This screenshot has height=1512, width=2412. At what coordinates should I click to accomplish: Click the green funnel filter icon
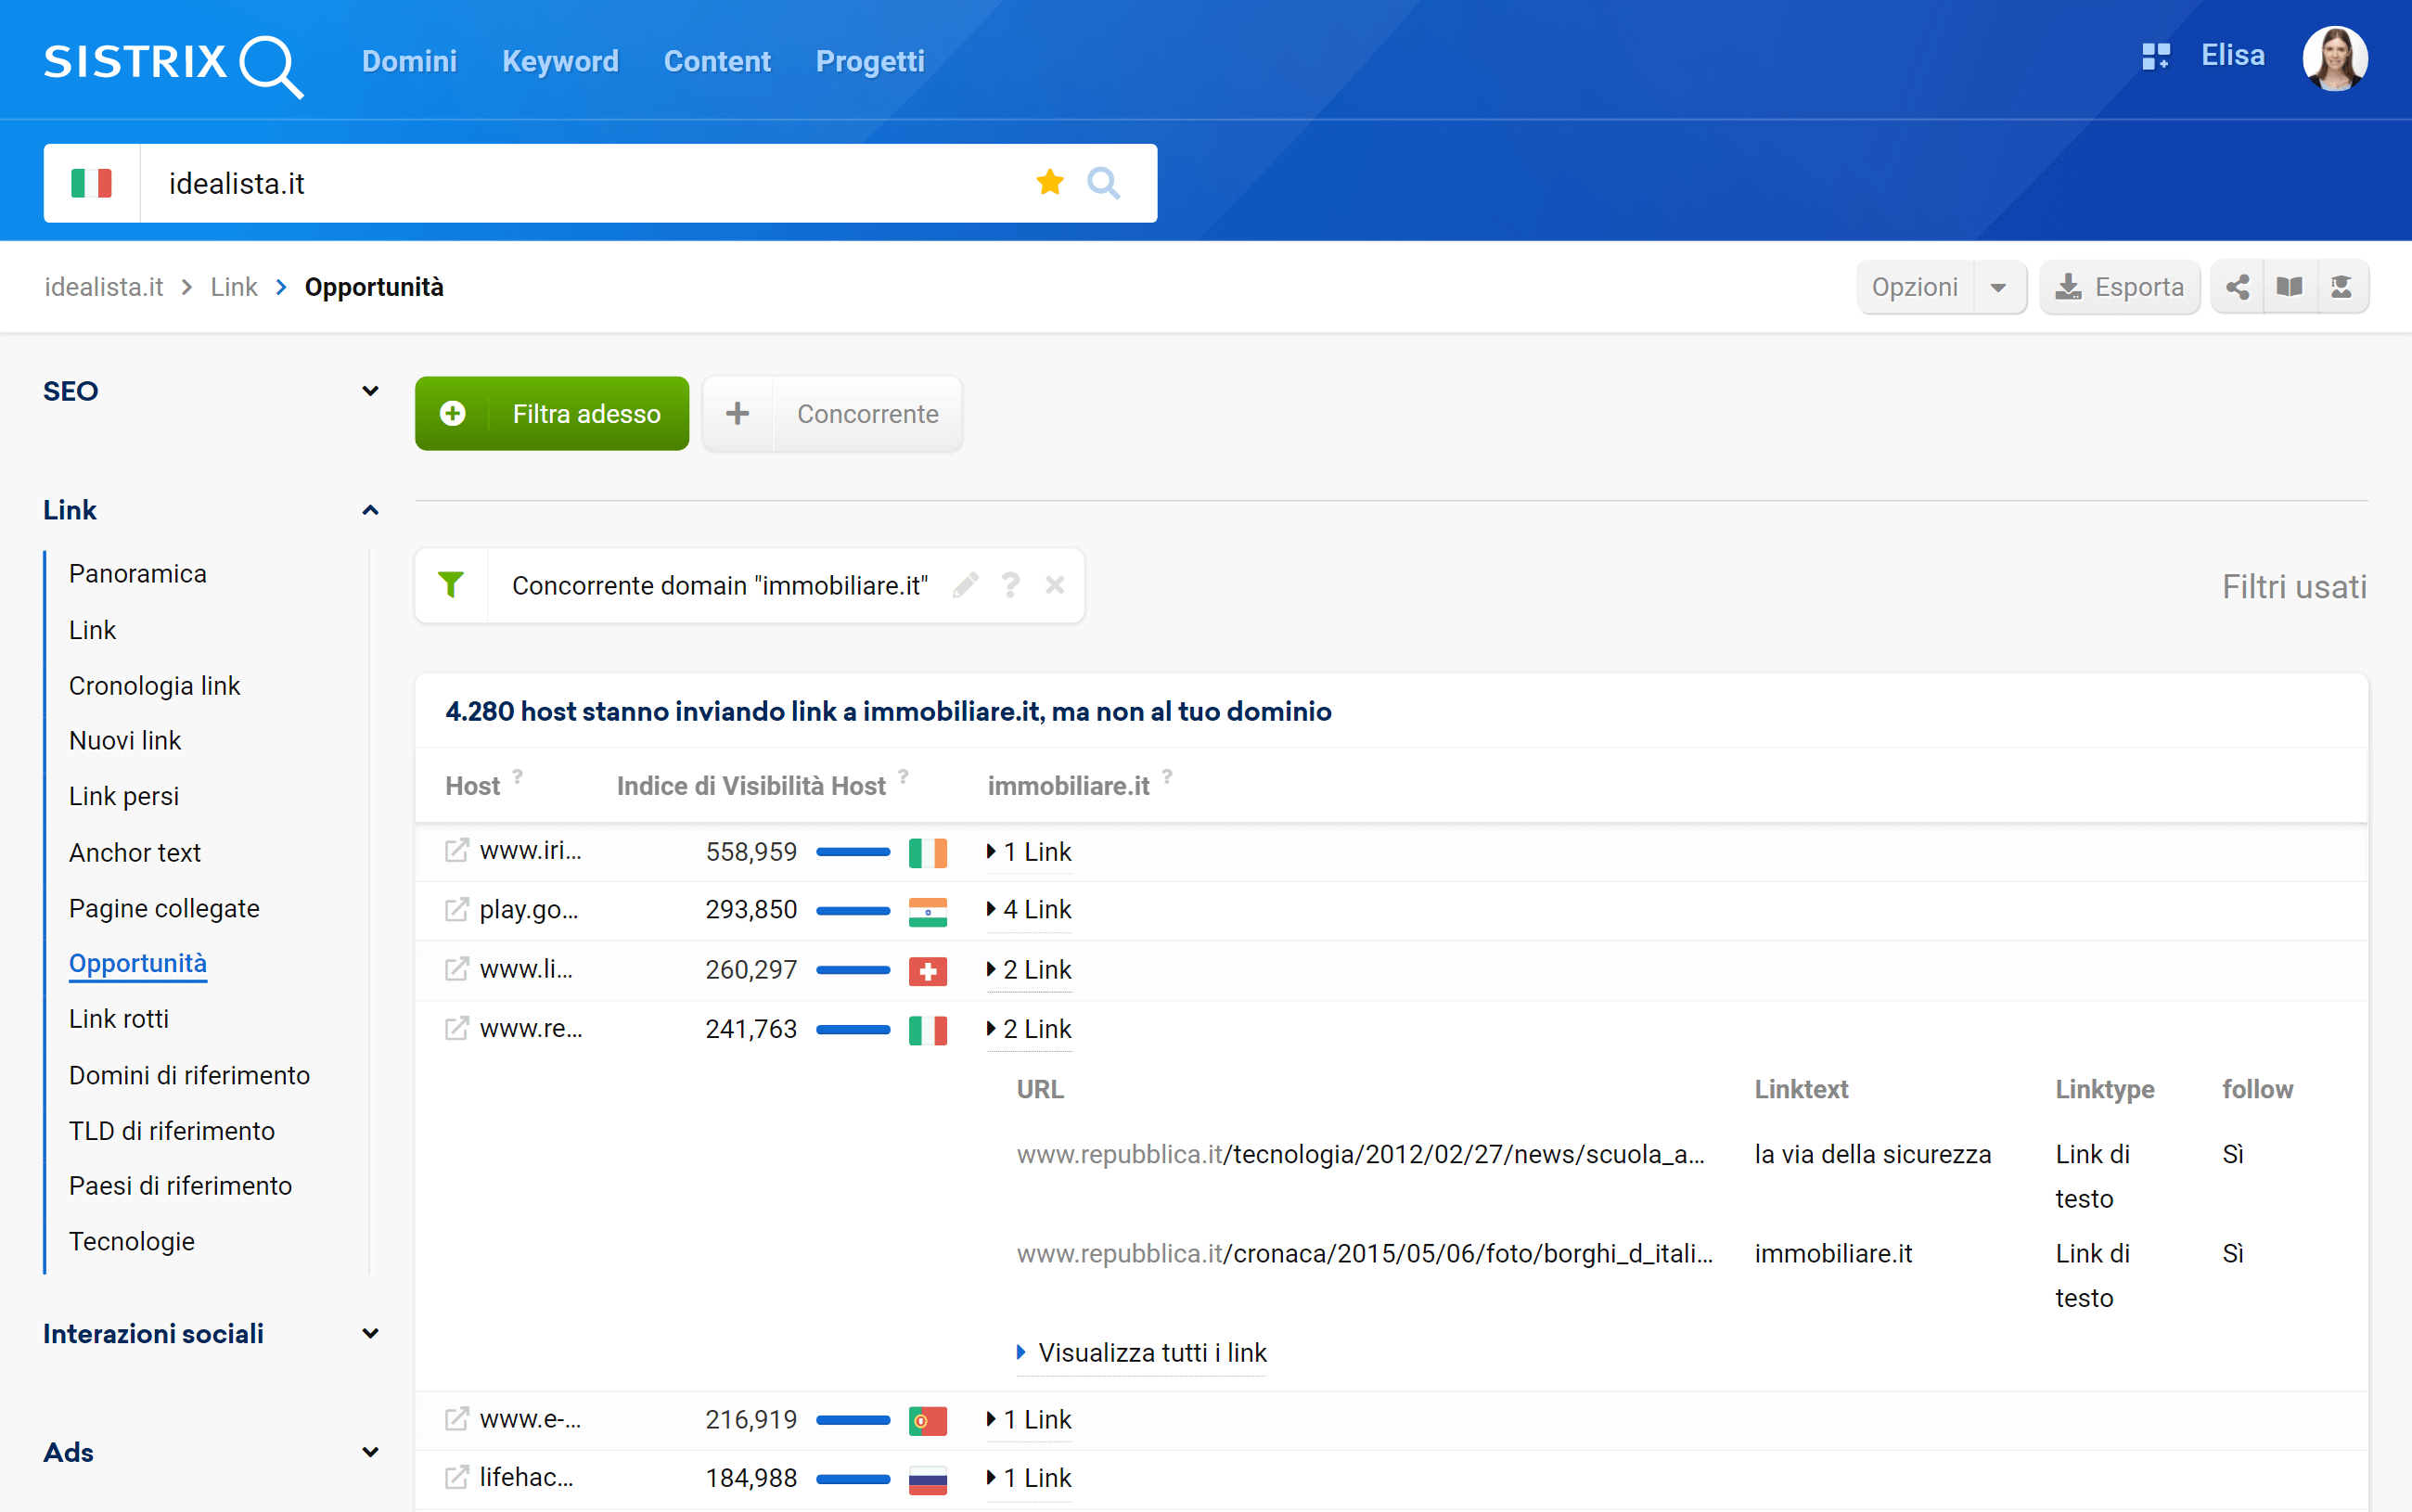[x=451, y=585]
